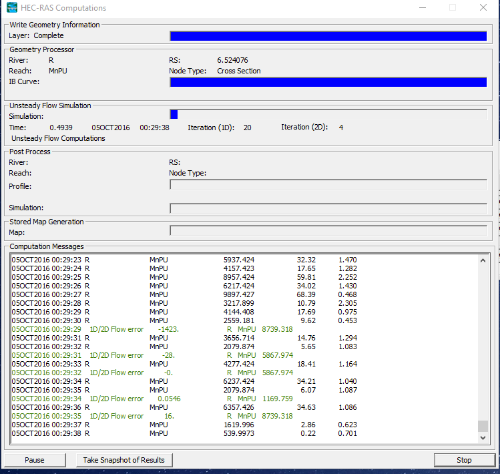
Task: Select message row 00:29:24 with 4157.423
Action: click(184, 268)
